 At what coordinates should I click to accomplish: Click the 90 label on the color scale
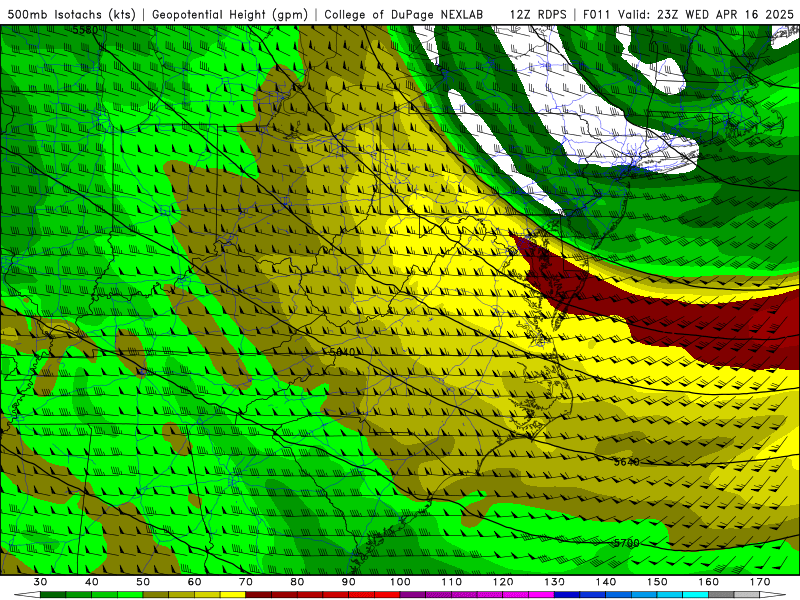(349, 582)
